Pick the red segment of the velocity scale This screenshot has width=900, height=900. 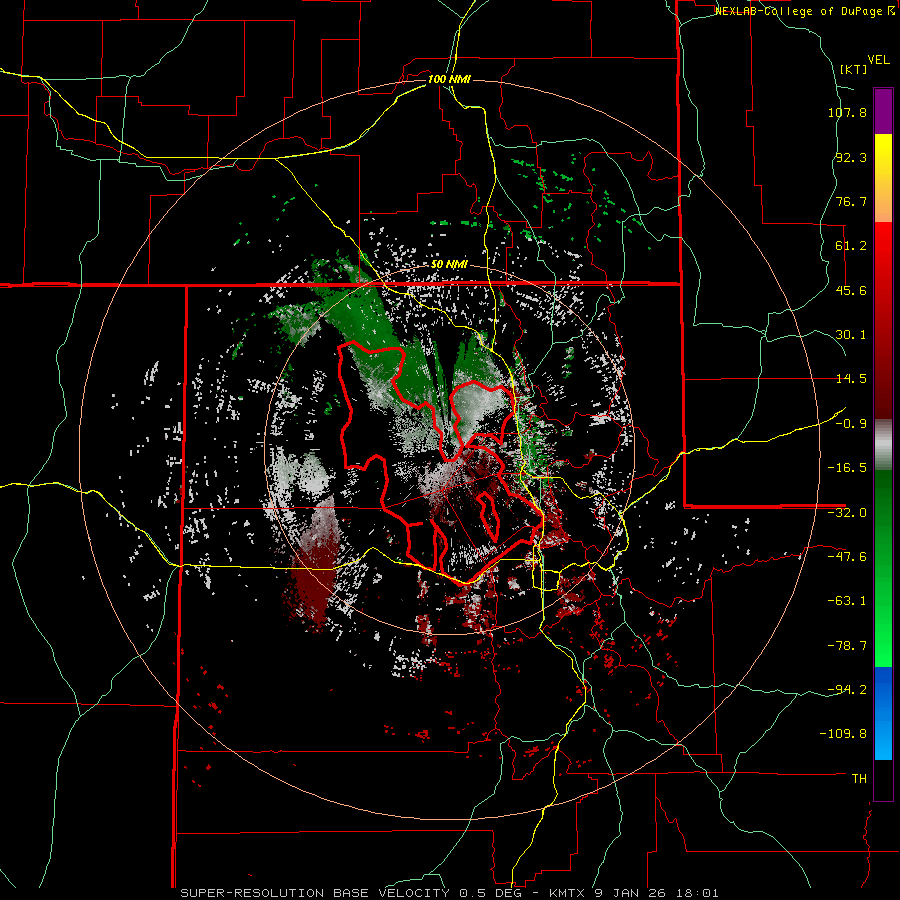click(883, 320)
